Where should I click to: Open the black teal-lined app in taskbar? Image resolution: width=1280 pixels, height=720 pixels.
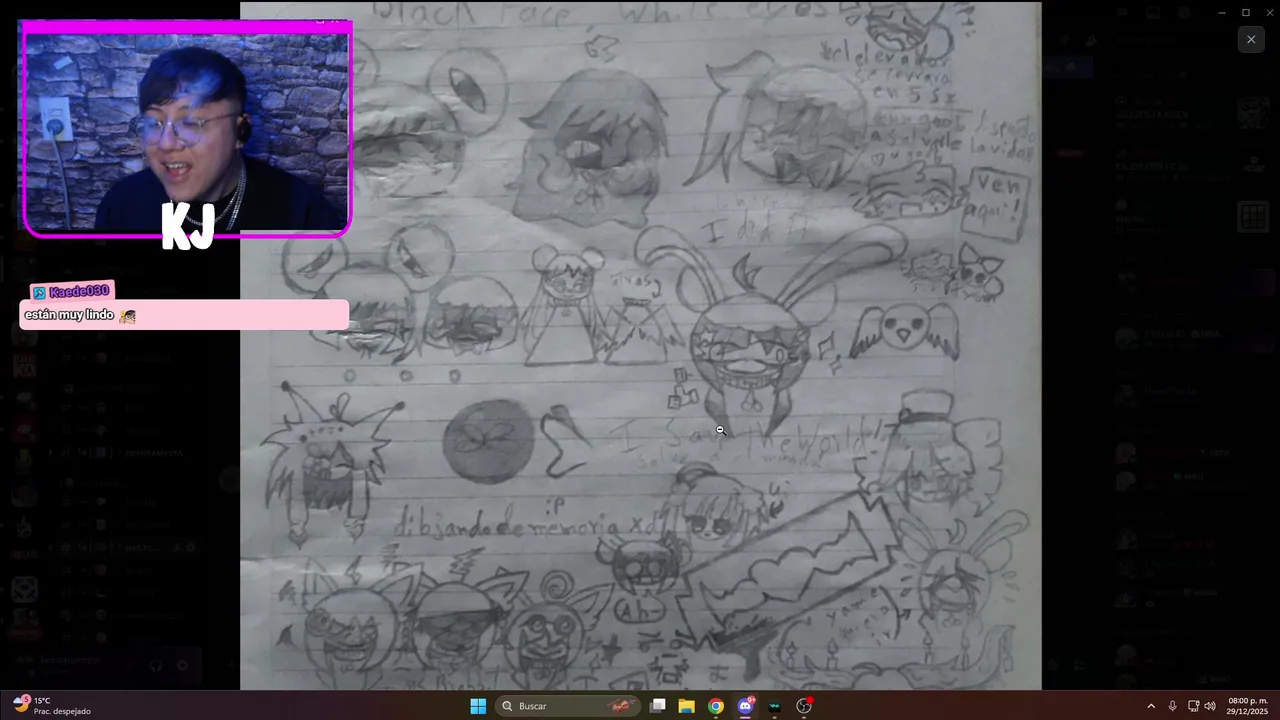click(774, 706)
